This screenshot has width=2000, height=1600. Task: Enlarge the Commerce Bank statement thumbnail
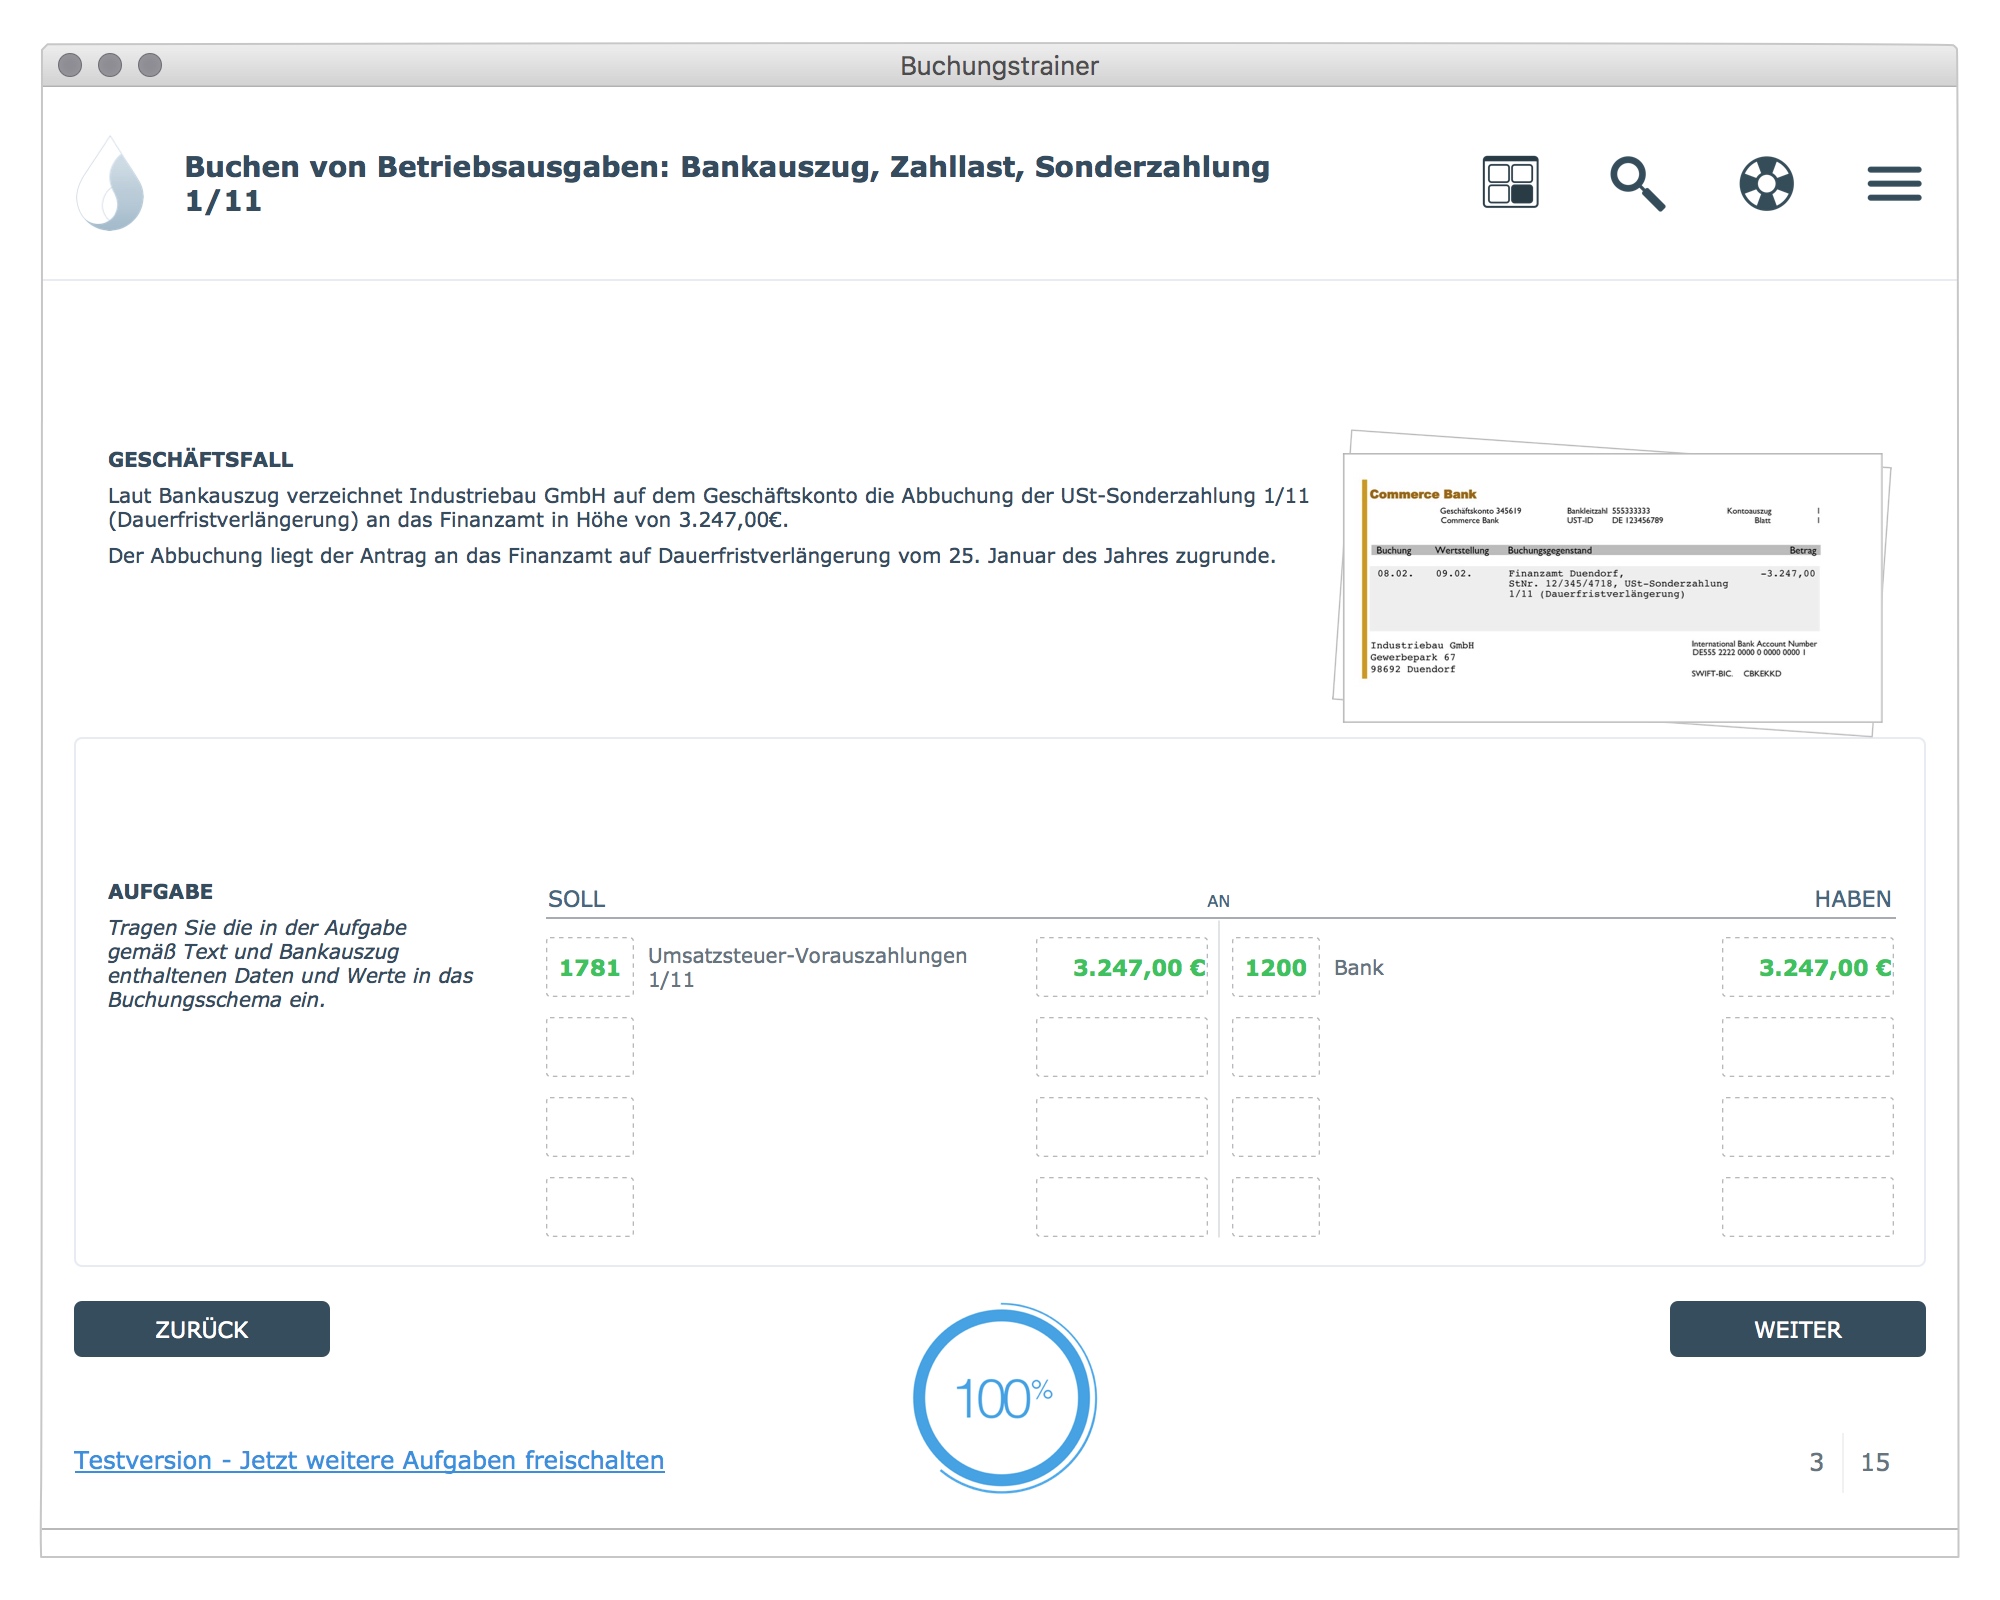tap(1611, 586)
